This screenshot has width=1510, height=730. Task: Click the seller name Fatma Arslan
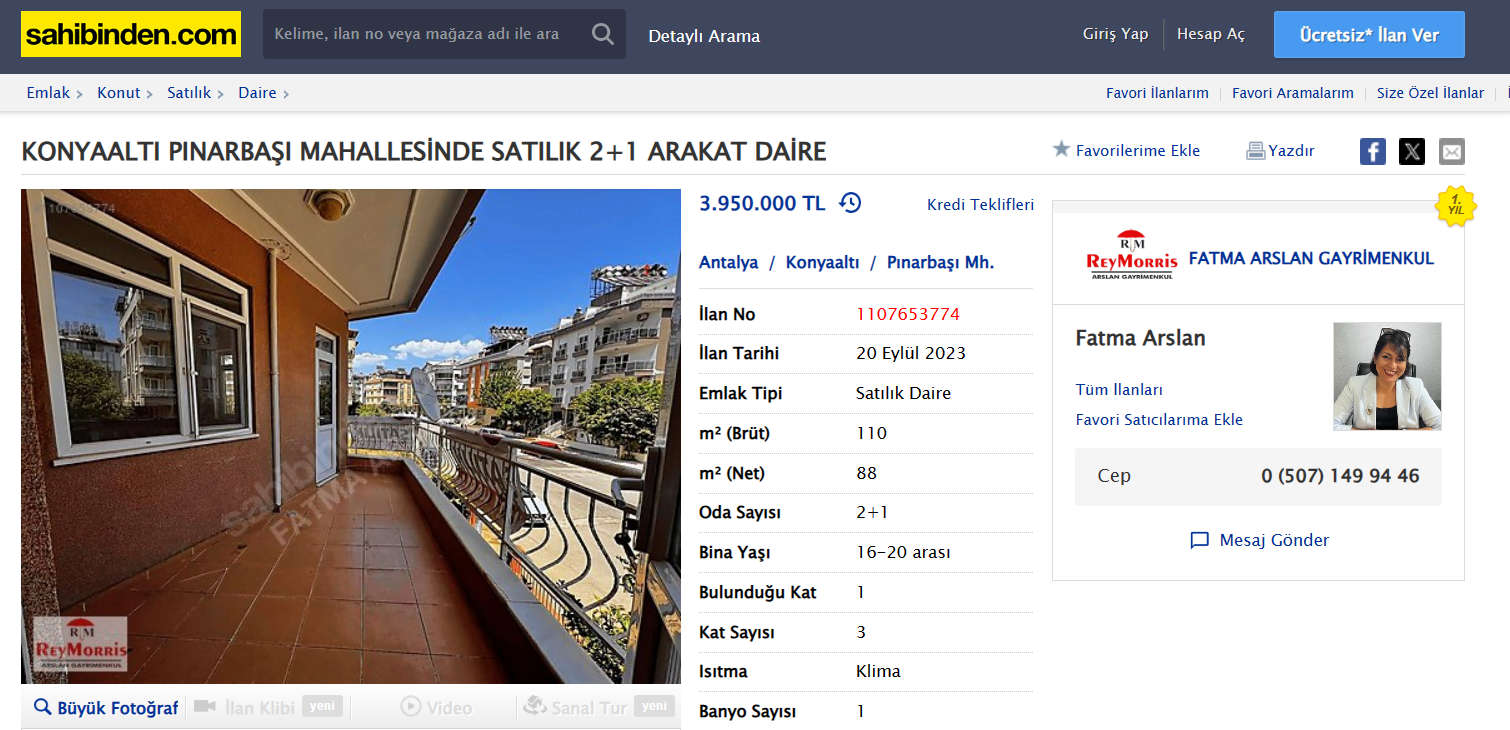pyautogui.click(x=1140, y=338)
